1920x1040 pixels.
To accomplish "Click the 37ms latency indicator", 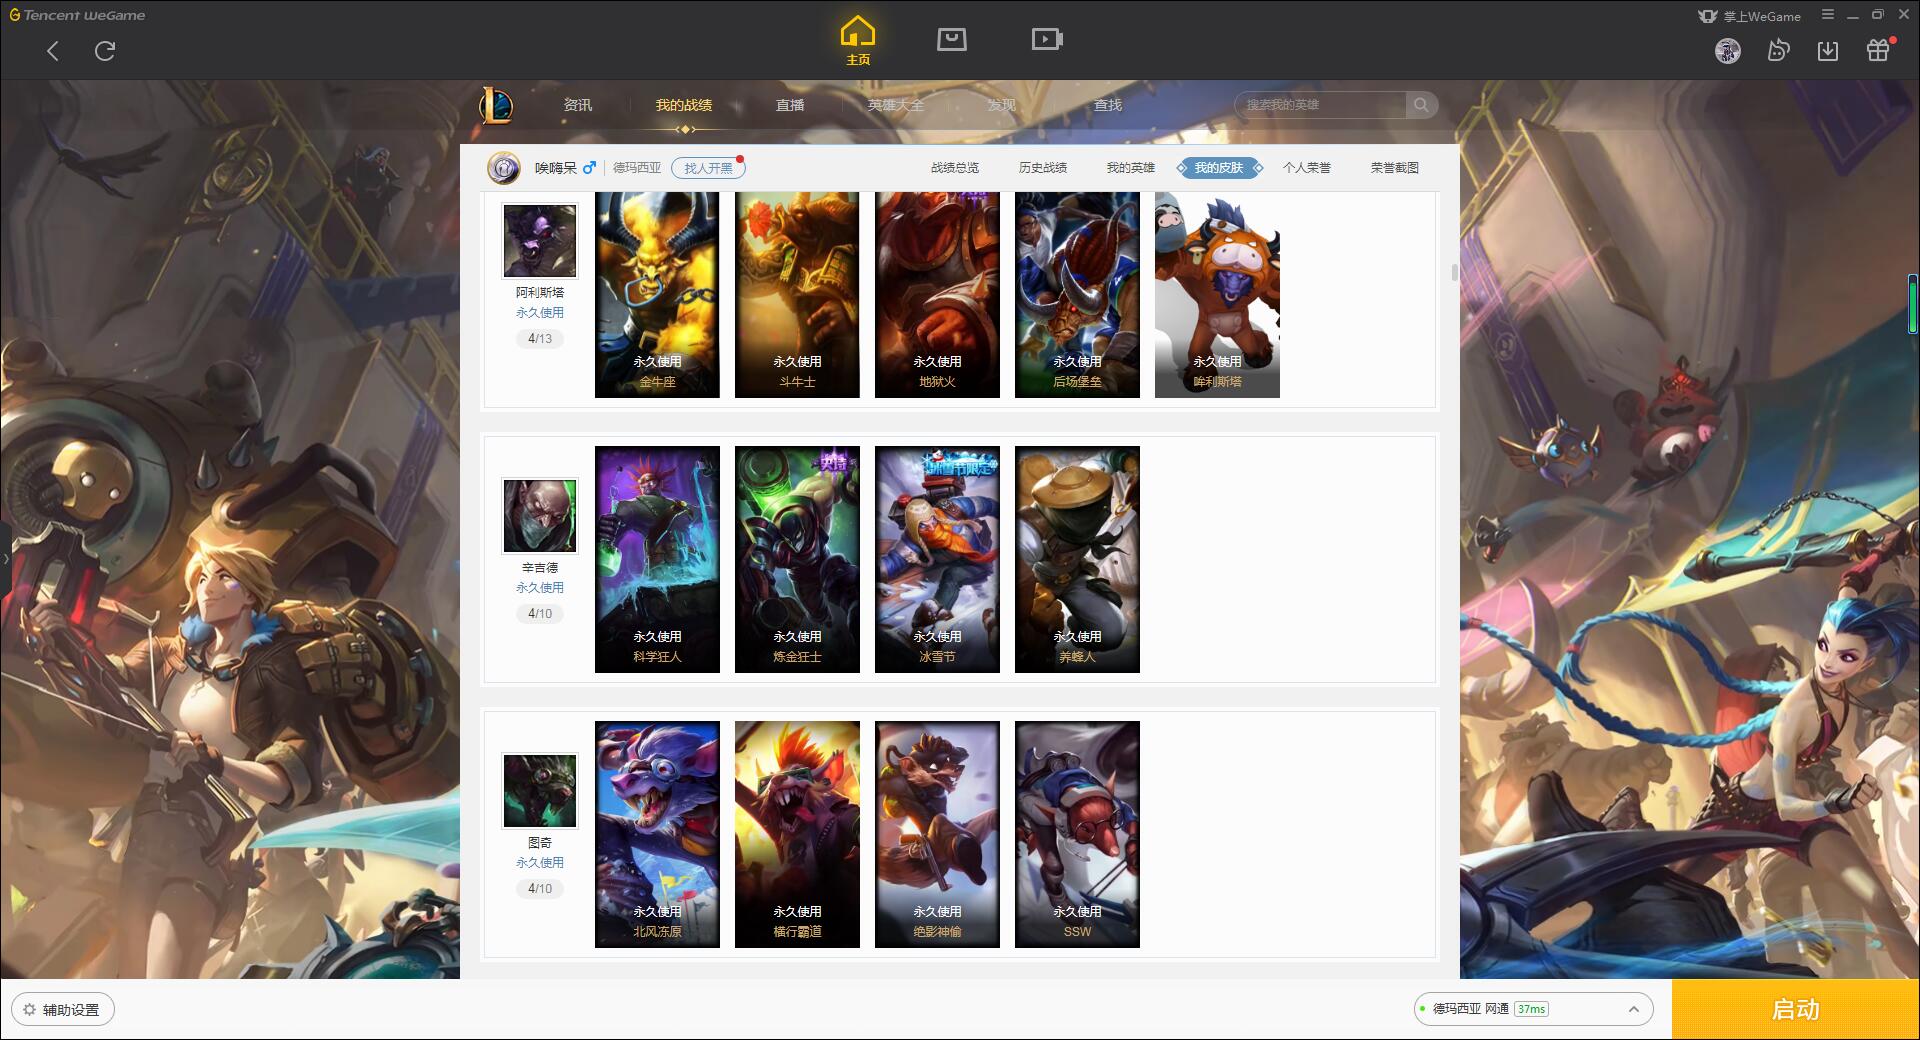I will click(1531, 1009).
